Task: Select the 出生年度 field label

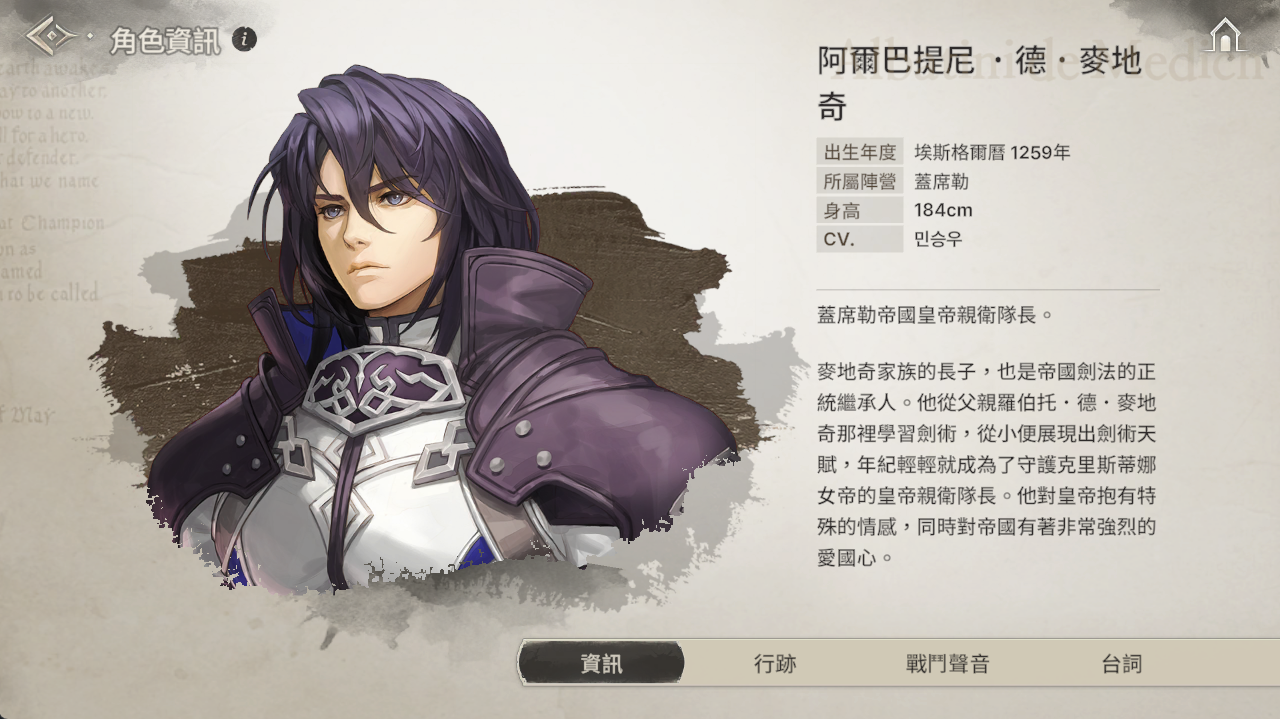Action: tap(860, 152)
